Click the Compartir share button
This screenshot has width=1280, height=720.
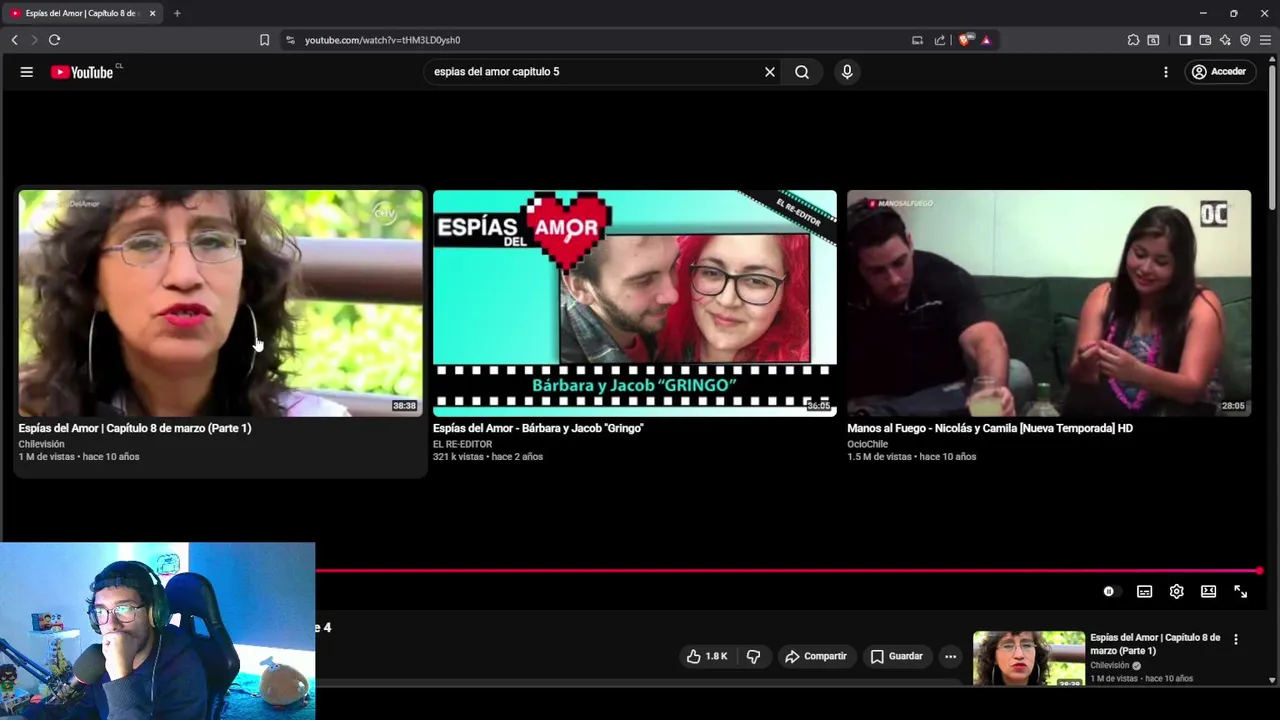click(815, 656)
